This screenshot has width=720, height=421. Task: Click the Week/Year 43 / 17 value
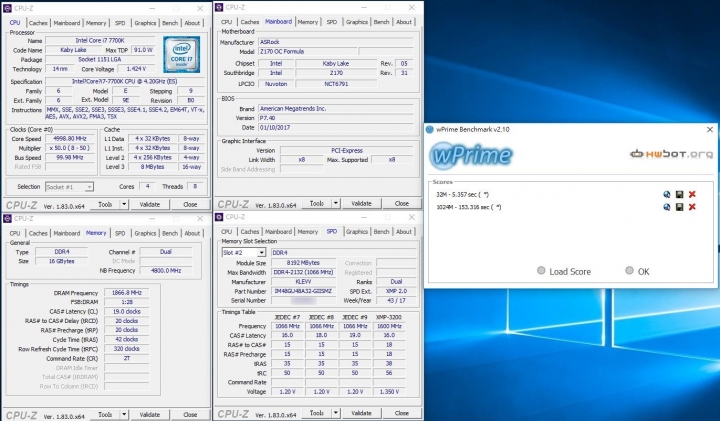(x=396, y=300)
